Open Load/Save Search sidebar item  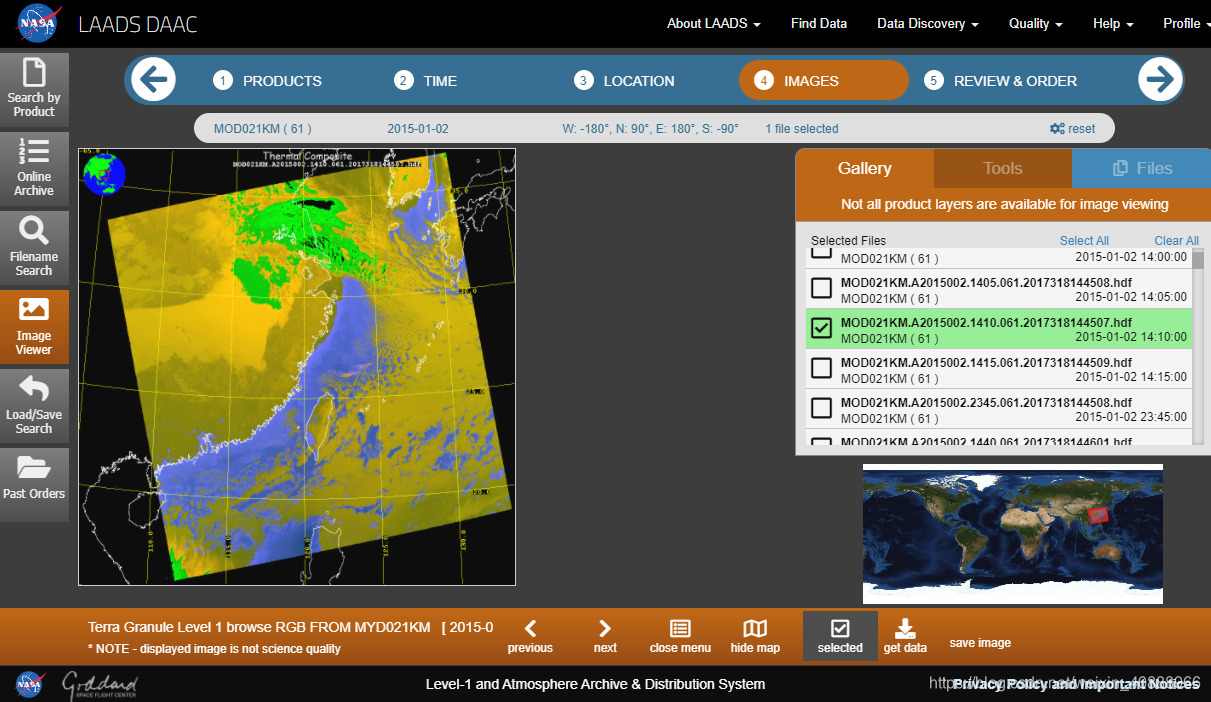[x=34, y=405]
